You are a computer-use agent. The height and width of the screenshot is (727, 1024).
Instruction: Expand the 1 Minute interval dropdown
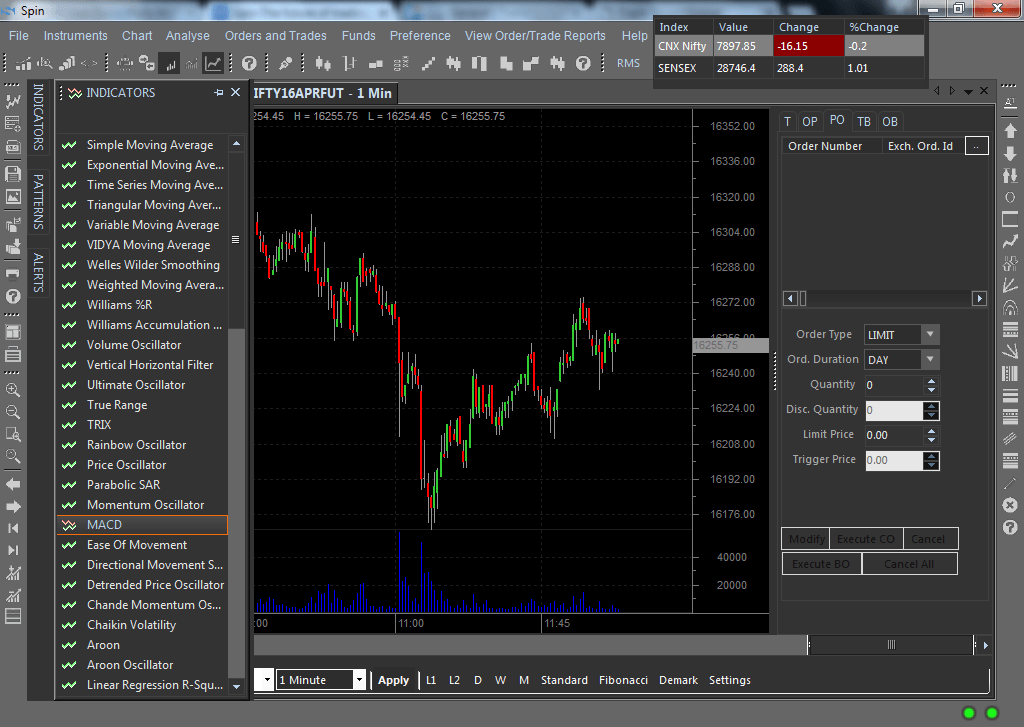(x=359, y=680)
